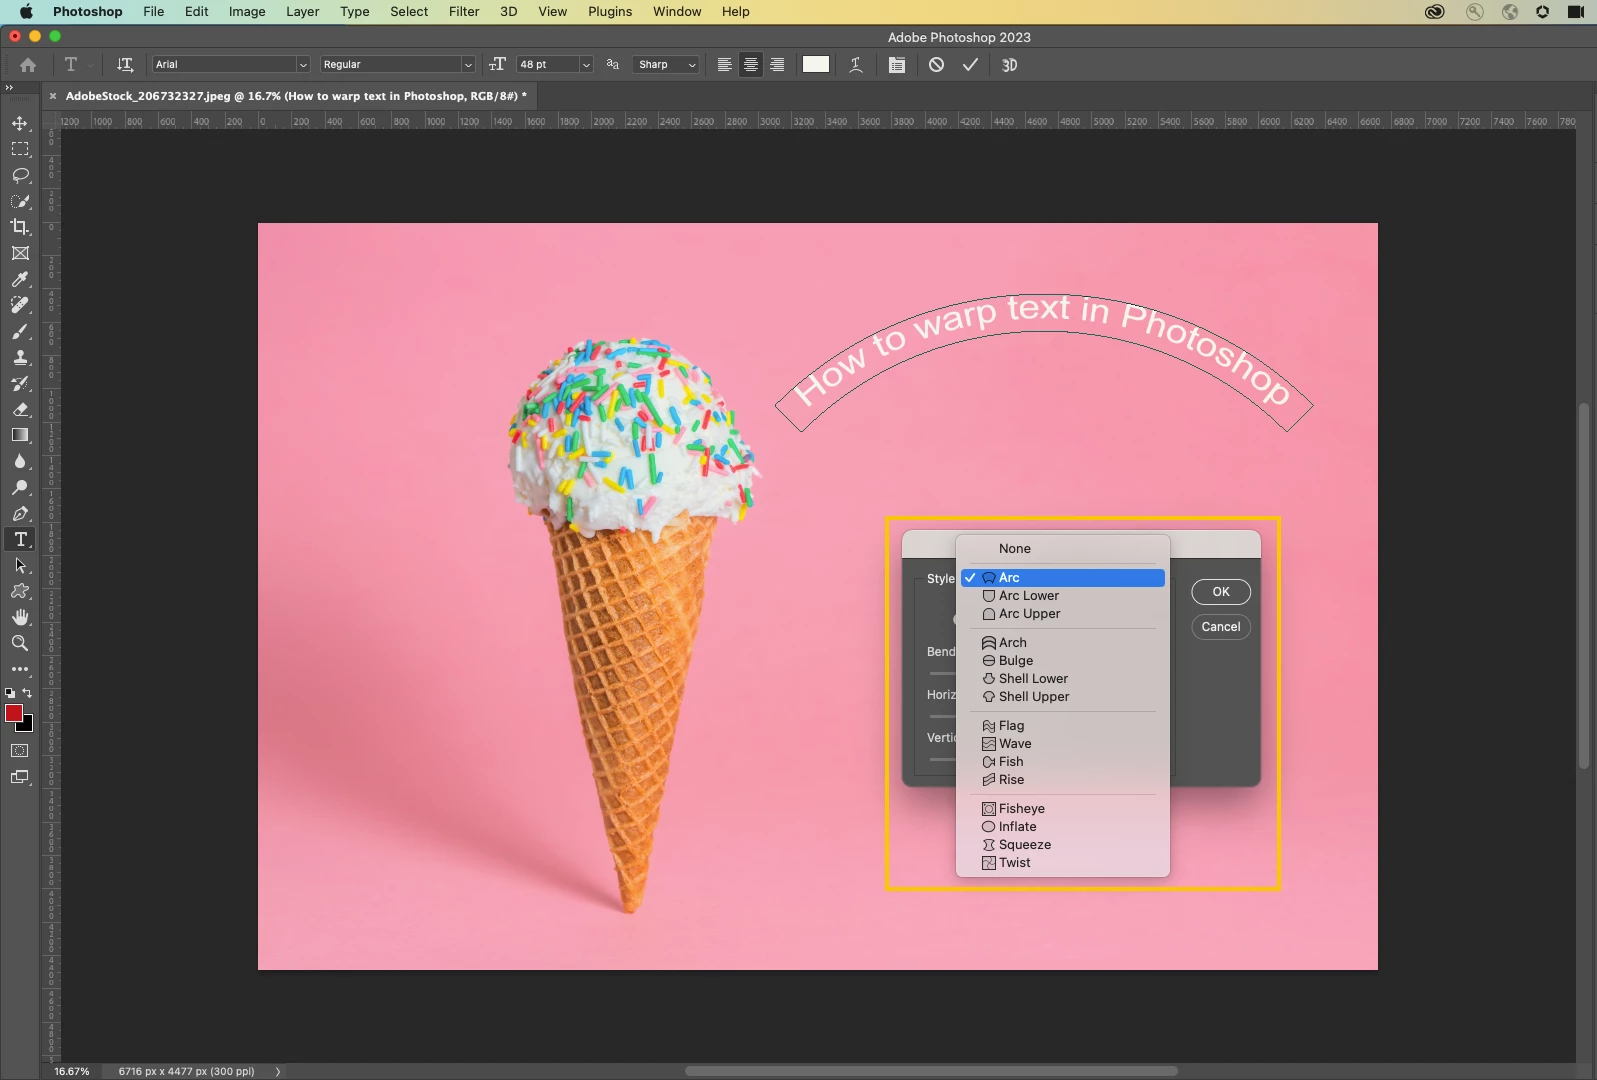The height and width of the screenshot is (1080, 1597).
Task: Click OK in the Warp Text dialog
Action: pos(1221,592)
